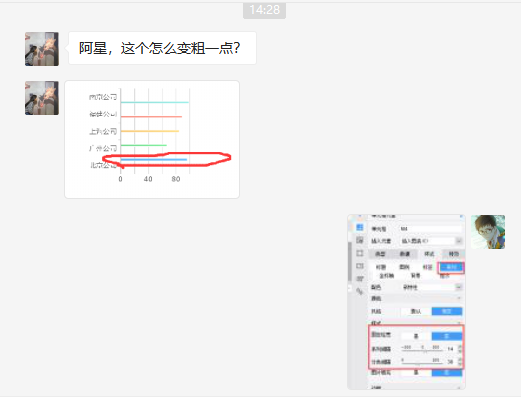Click the hyperlink chain sidebar icon
Image resolution: width=521 pixels, height=399 pixels.
(360, 291)
